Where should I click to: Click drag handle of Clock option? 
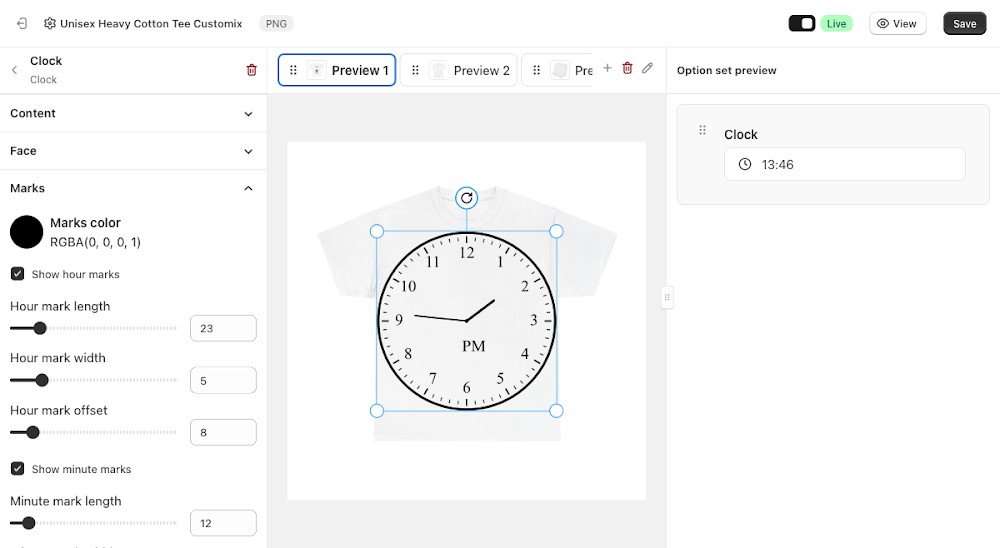coord(702,130)
